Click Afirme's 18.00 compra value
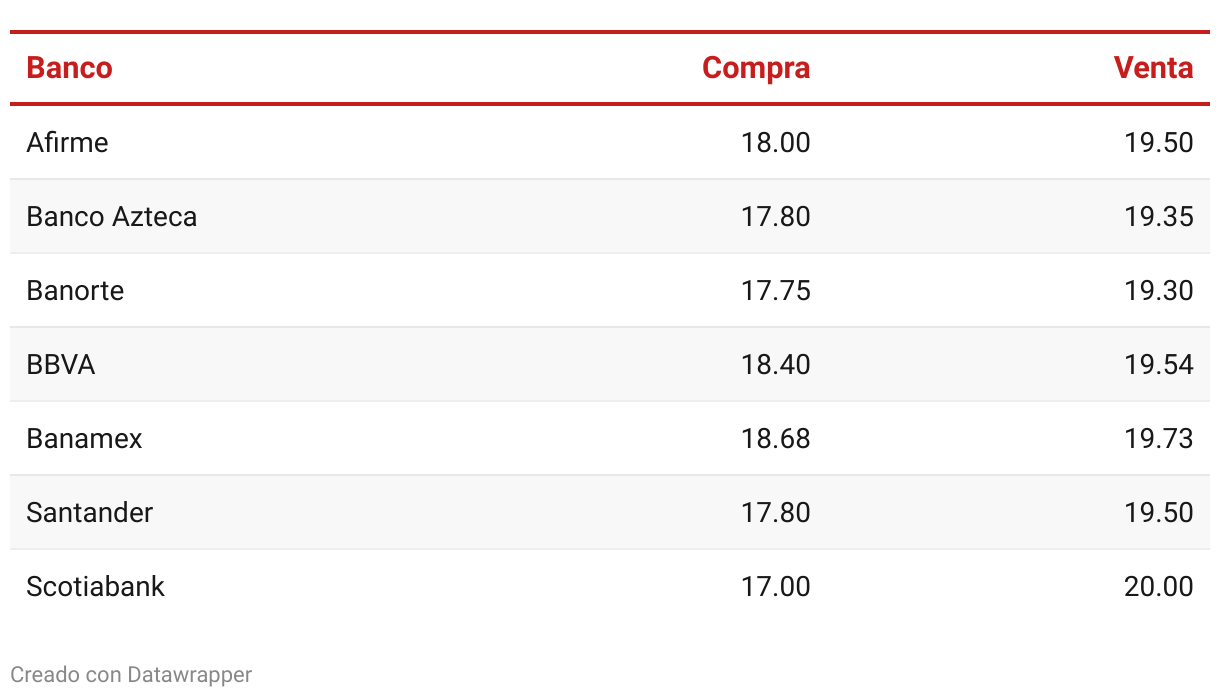 tap(776, 142)
